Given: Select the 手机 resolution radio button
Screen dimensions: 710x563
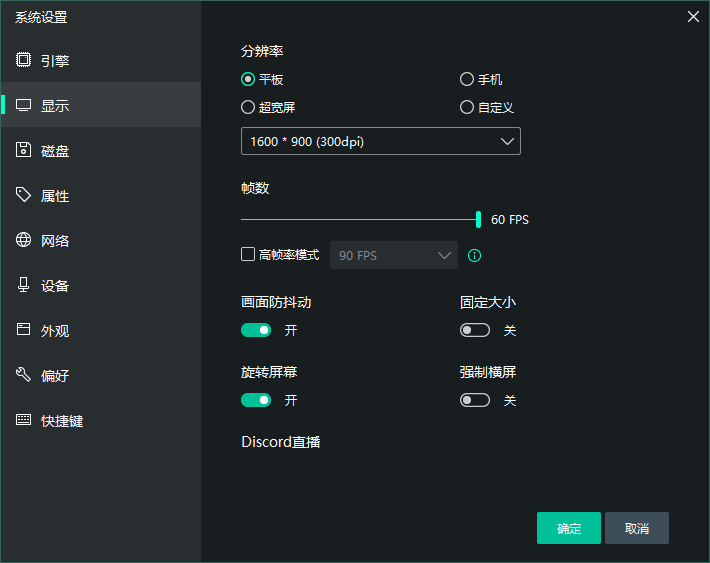Looking at the screenshot, I should click(467, 80).
